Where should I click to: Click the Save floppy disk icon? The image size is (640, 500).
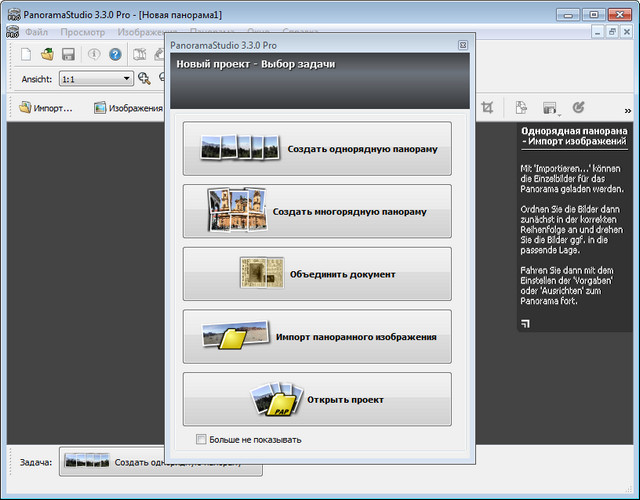point(68,54)
